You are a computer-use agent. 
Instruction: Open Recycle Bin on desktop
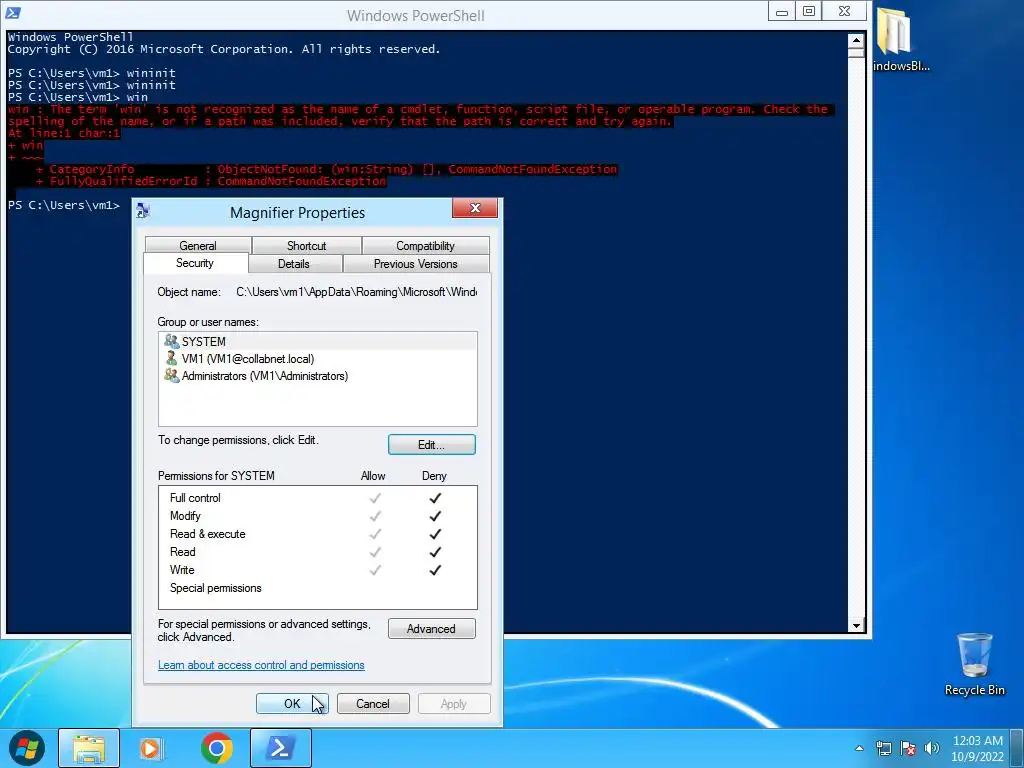point(974,665)
